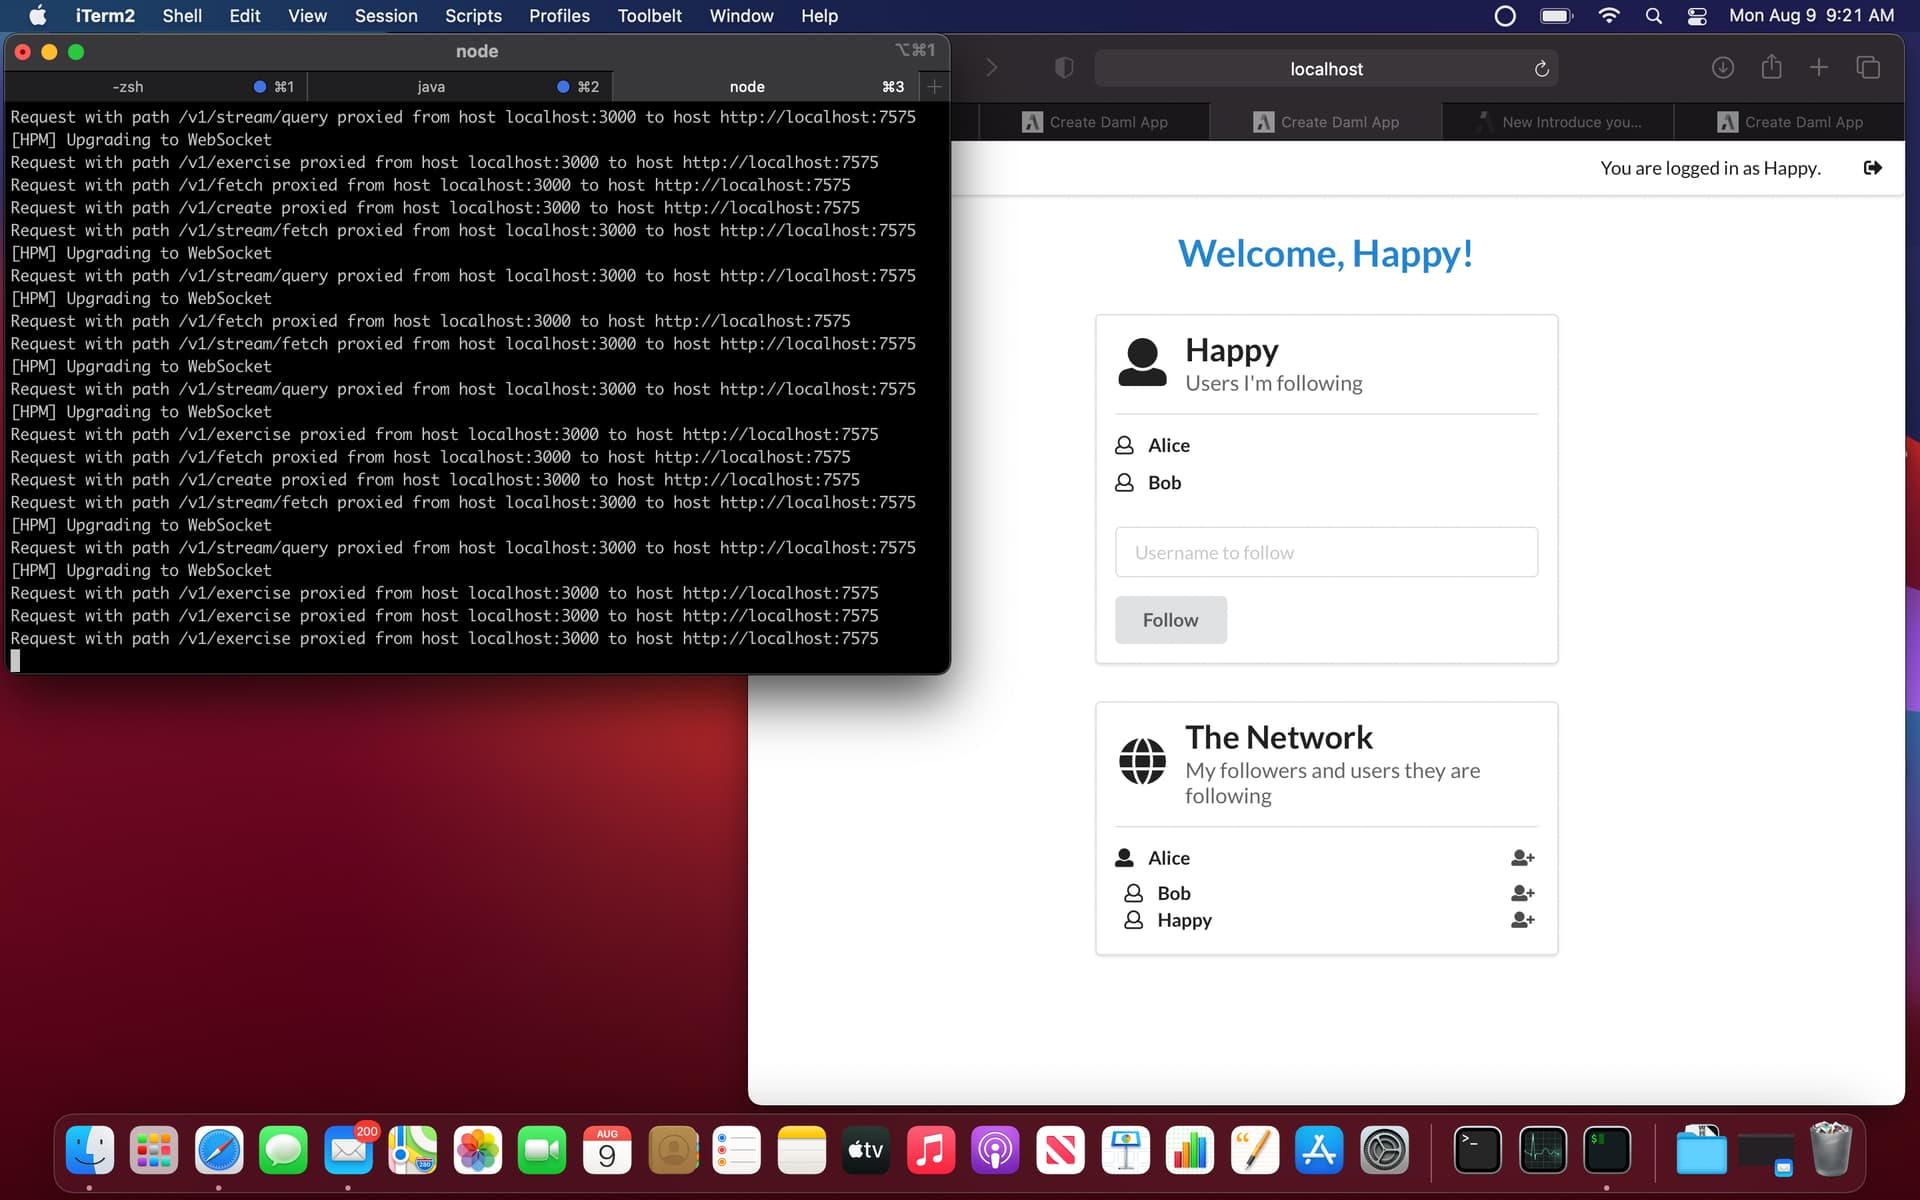Open macOS Control Center in menu bar
The height and width of the screenshot is (1200, 1920).
1697,16
